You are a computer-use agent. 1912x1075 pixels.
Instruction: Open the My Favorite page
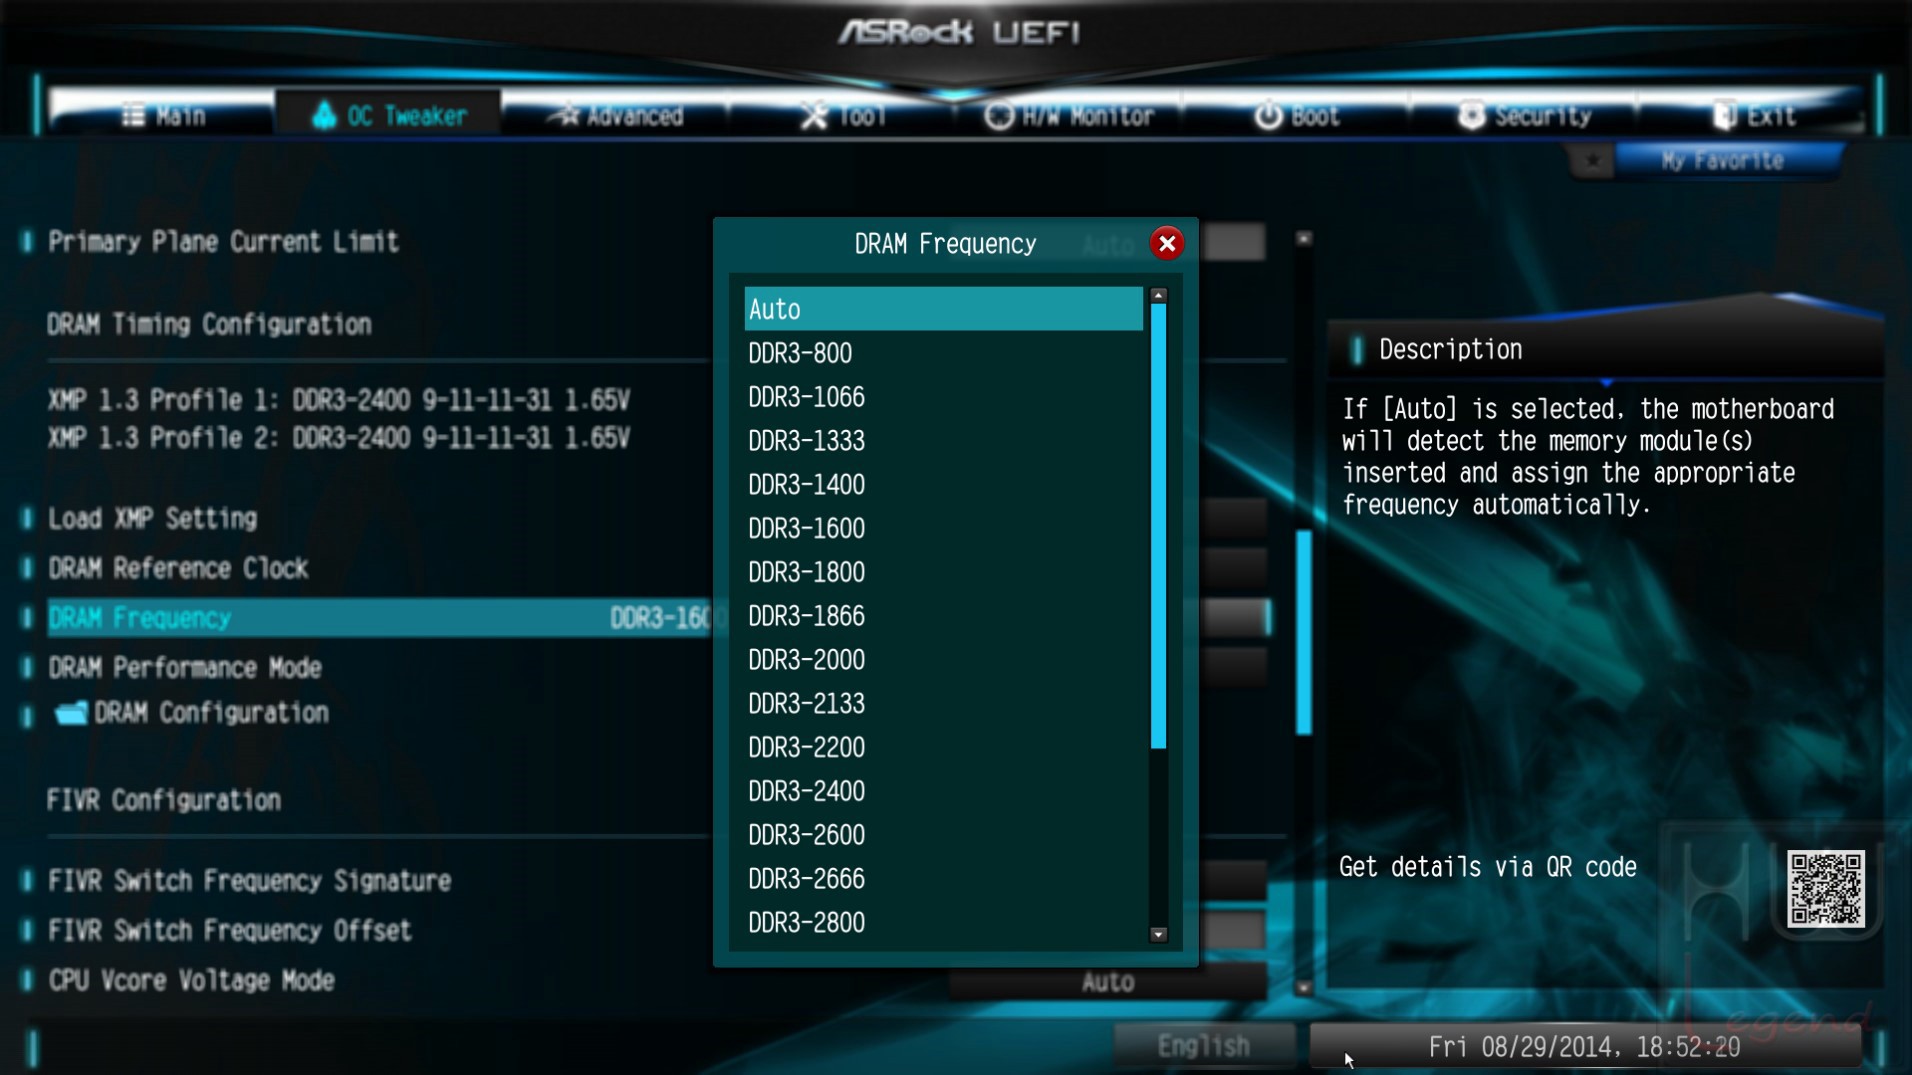(x=1722, y=161)
